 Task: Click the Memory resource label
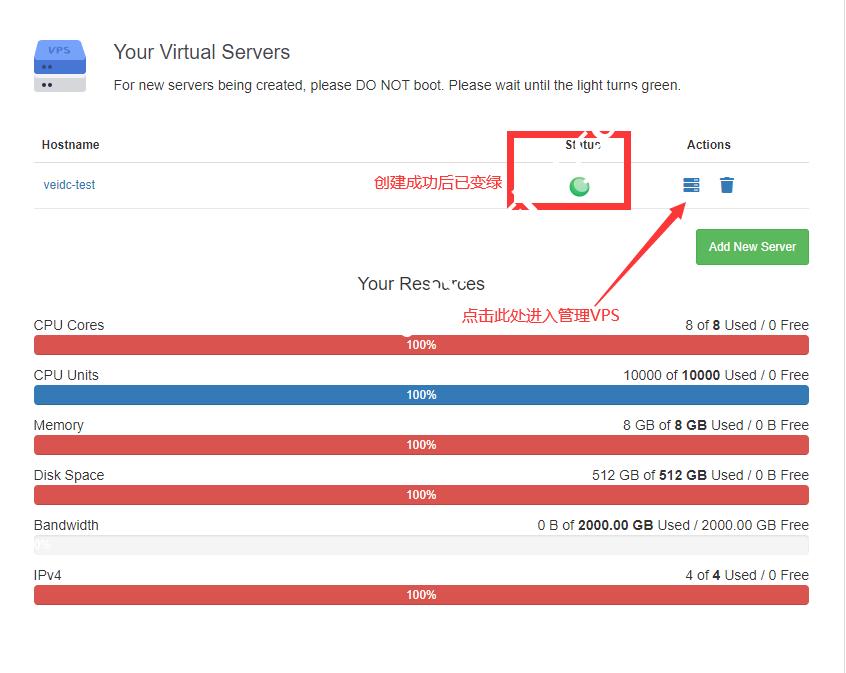tap(59, 425)
